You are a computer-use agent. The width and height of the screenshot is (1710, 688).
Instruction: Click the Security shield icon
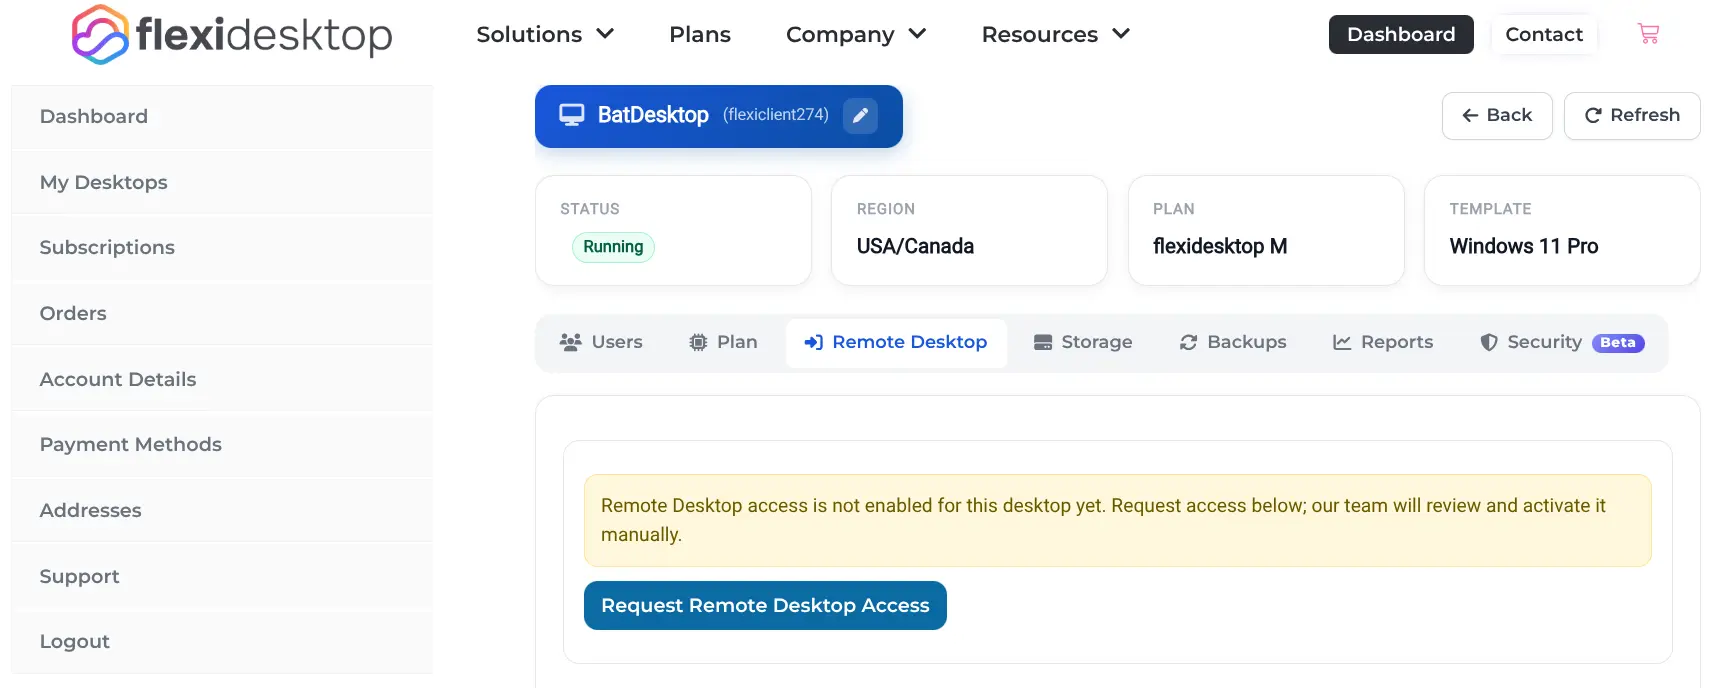pos(1489,342)
